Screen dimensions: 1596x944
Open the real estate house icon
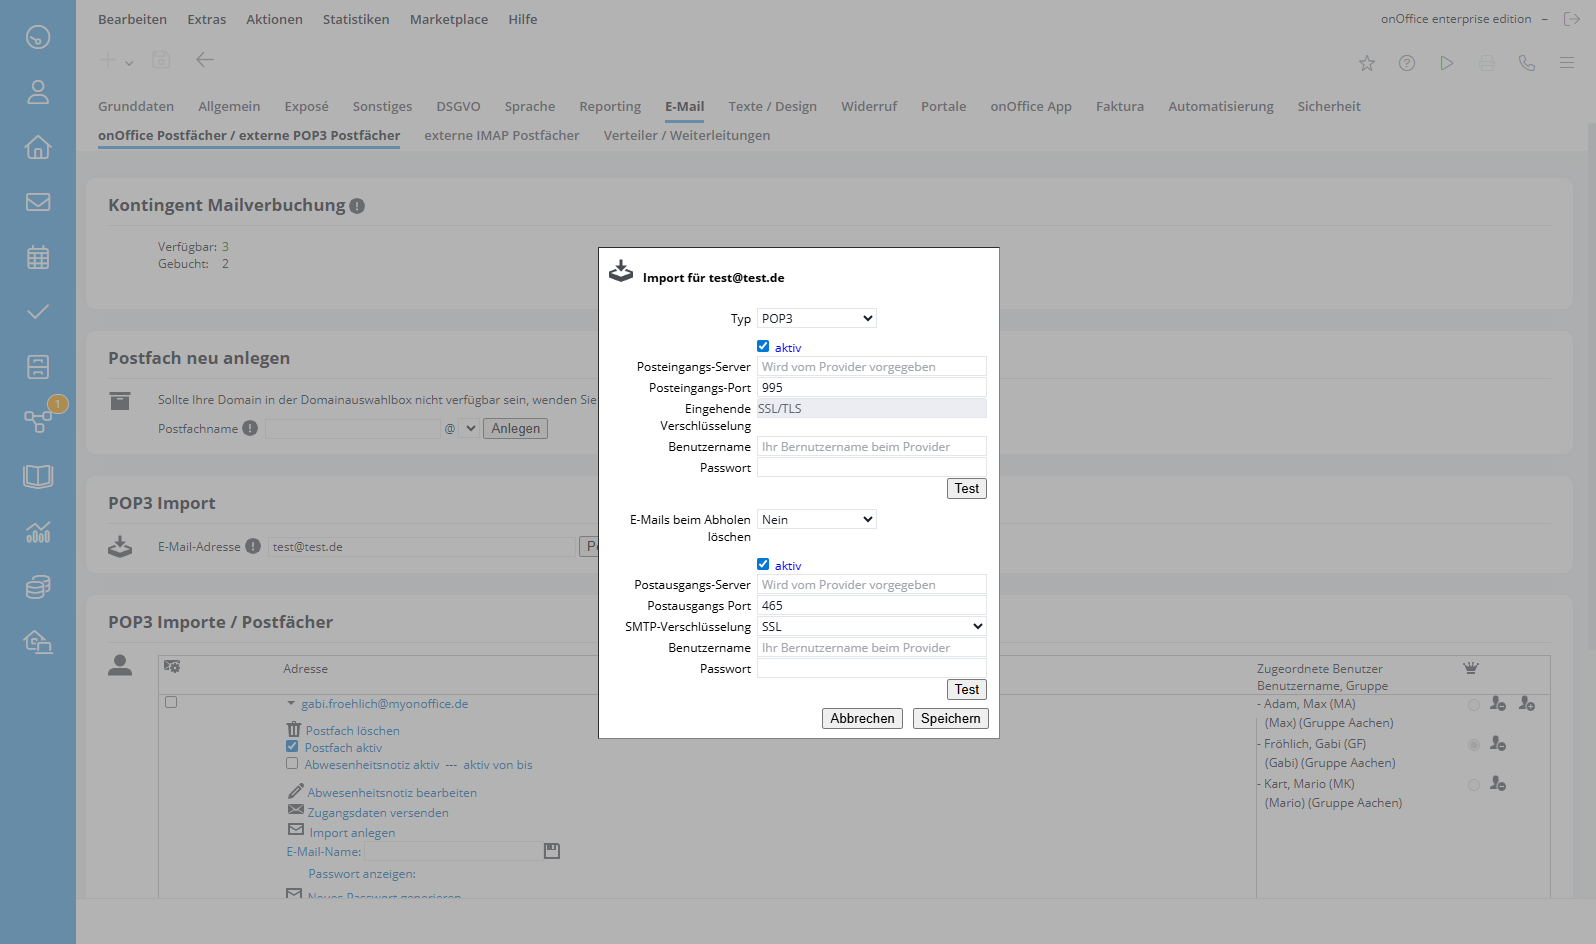(38, 147)
